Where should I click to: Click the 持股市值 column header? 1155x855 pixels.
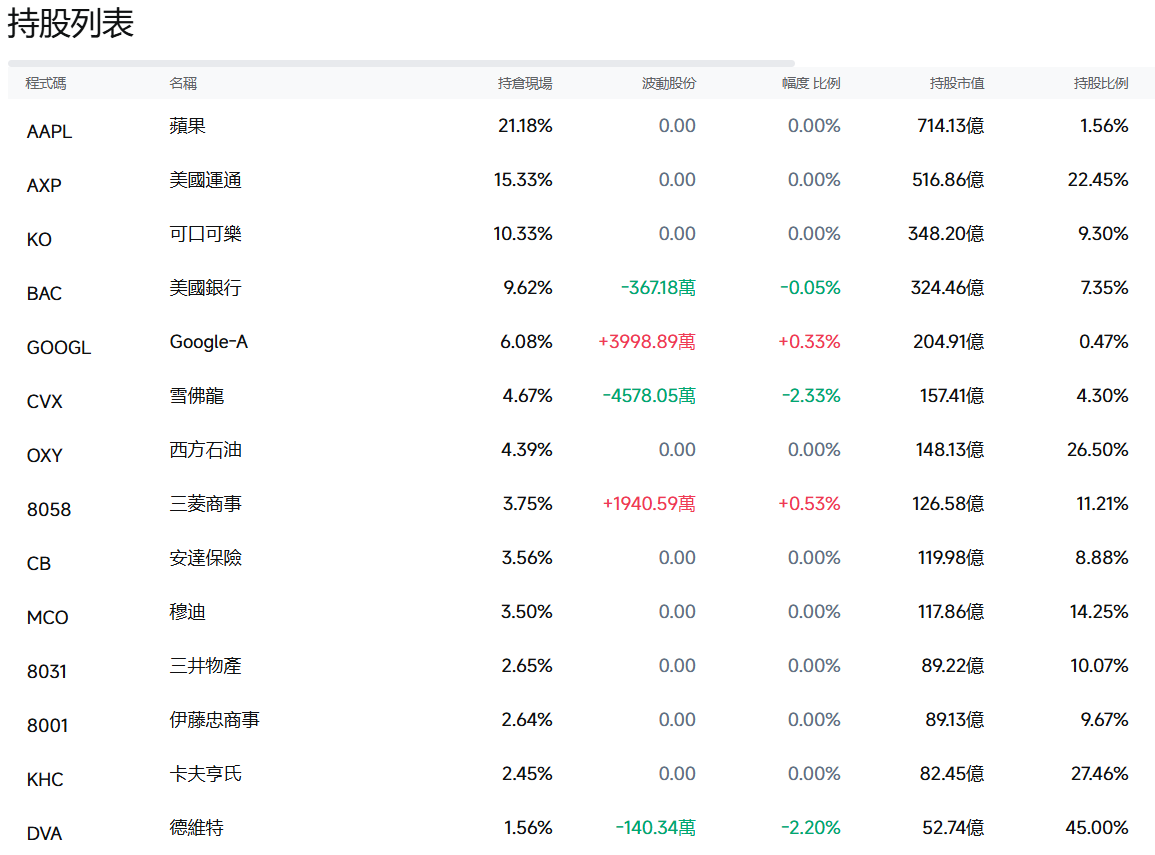tap(956, 83)
